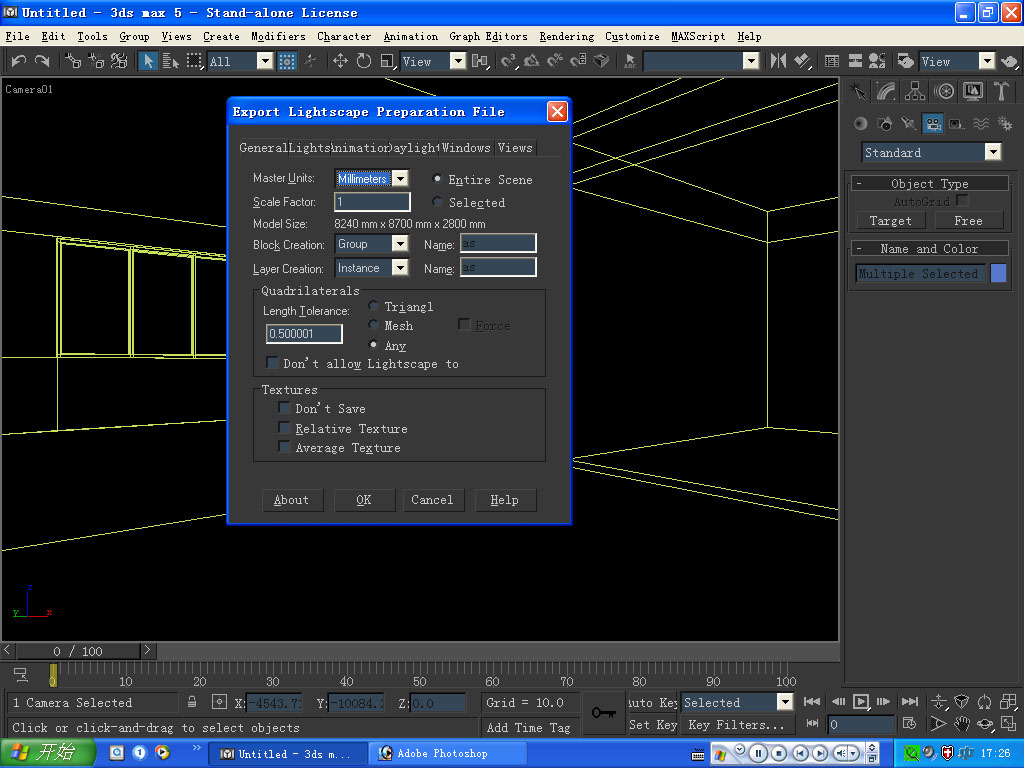Click the blue object color swatch
Viewport: 1024px width, 768px height.
click(x=998, y=274)
